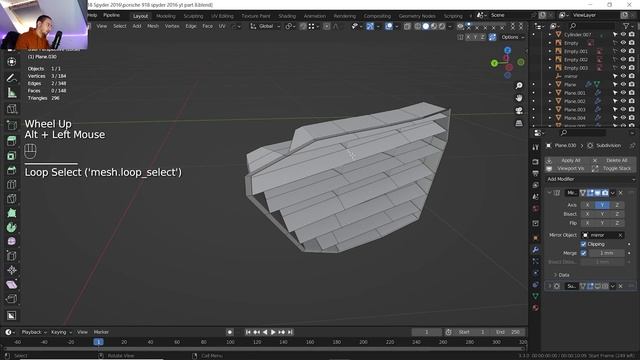Select solid viewport shading mode

pos(426,26)
